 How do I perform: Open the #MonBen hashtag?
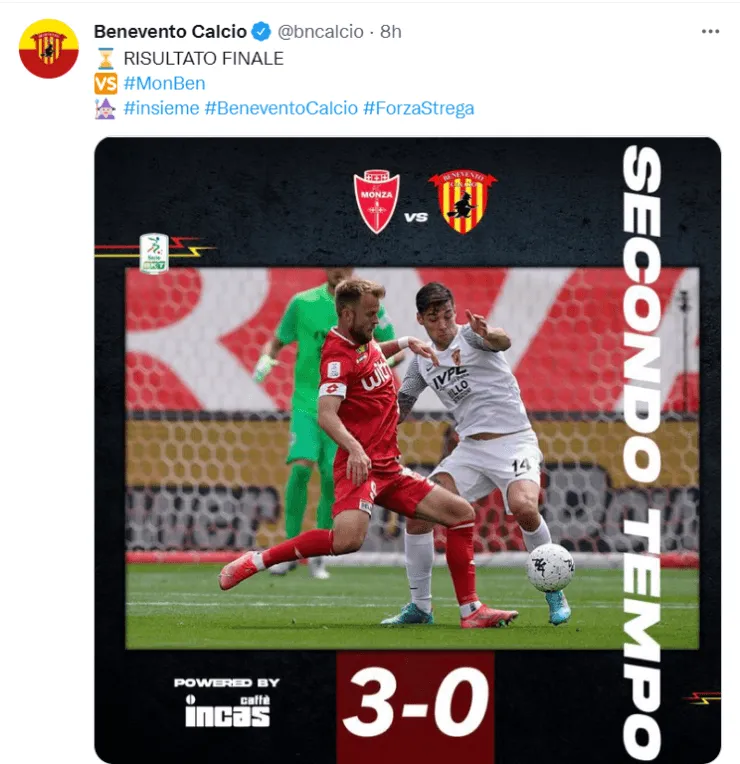(165, 83)
